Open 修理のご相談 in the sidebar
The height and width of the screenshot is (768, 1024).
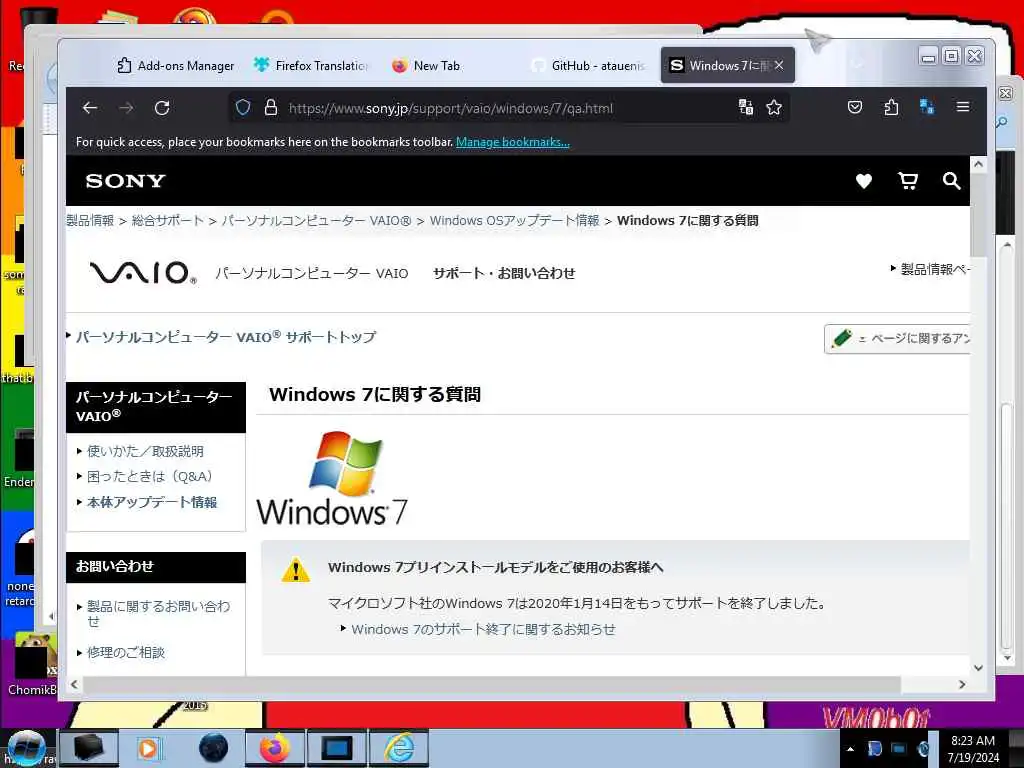pos(125,652)
